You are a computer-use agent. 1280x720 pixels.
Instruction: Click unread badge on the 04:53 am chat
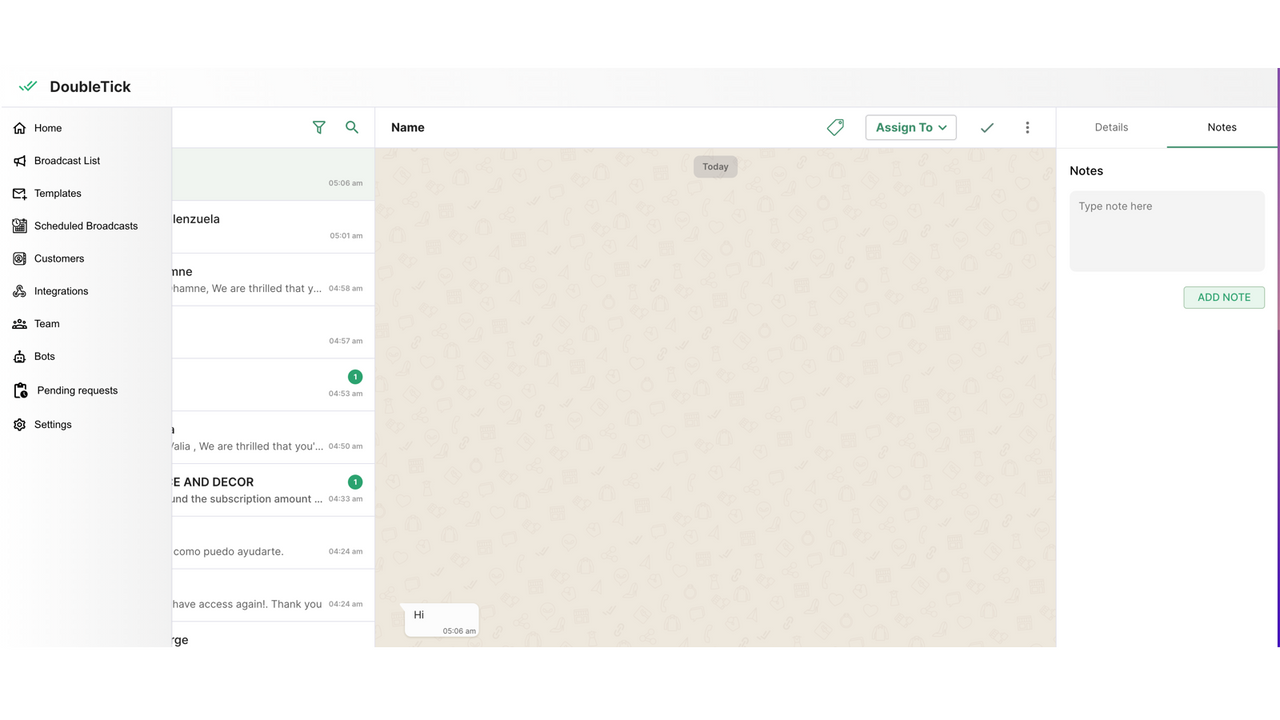355,377
